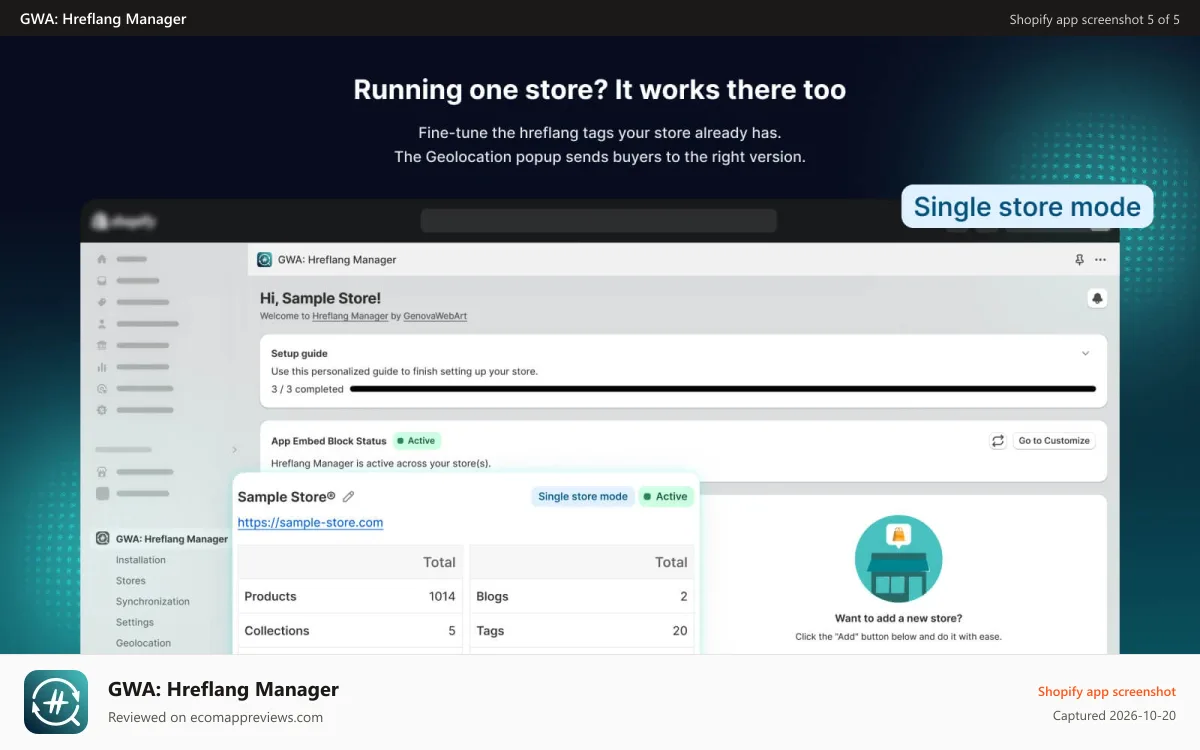
Task: Click the orange Shopify app screenshot text in the footer
Action: click(x=1107, y=692)
